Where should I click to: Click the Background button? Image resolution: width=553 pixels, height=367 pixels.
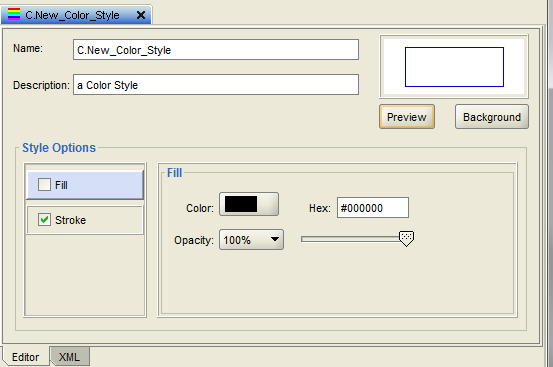(492, 117)
